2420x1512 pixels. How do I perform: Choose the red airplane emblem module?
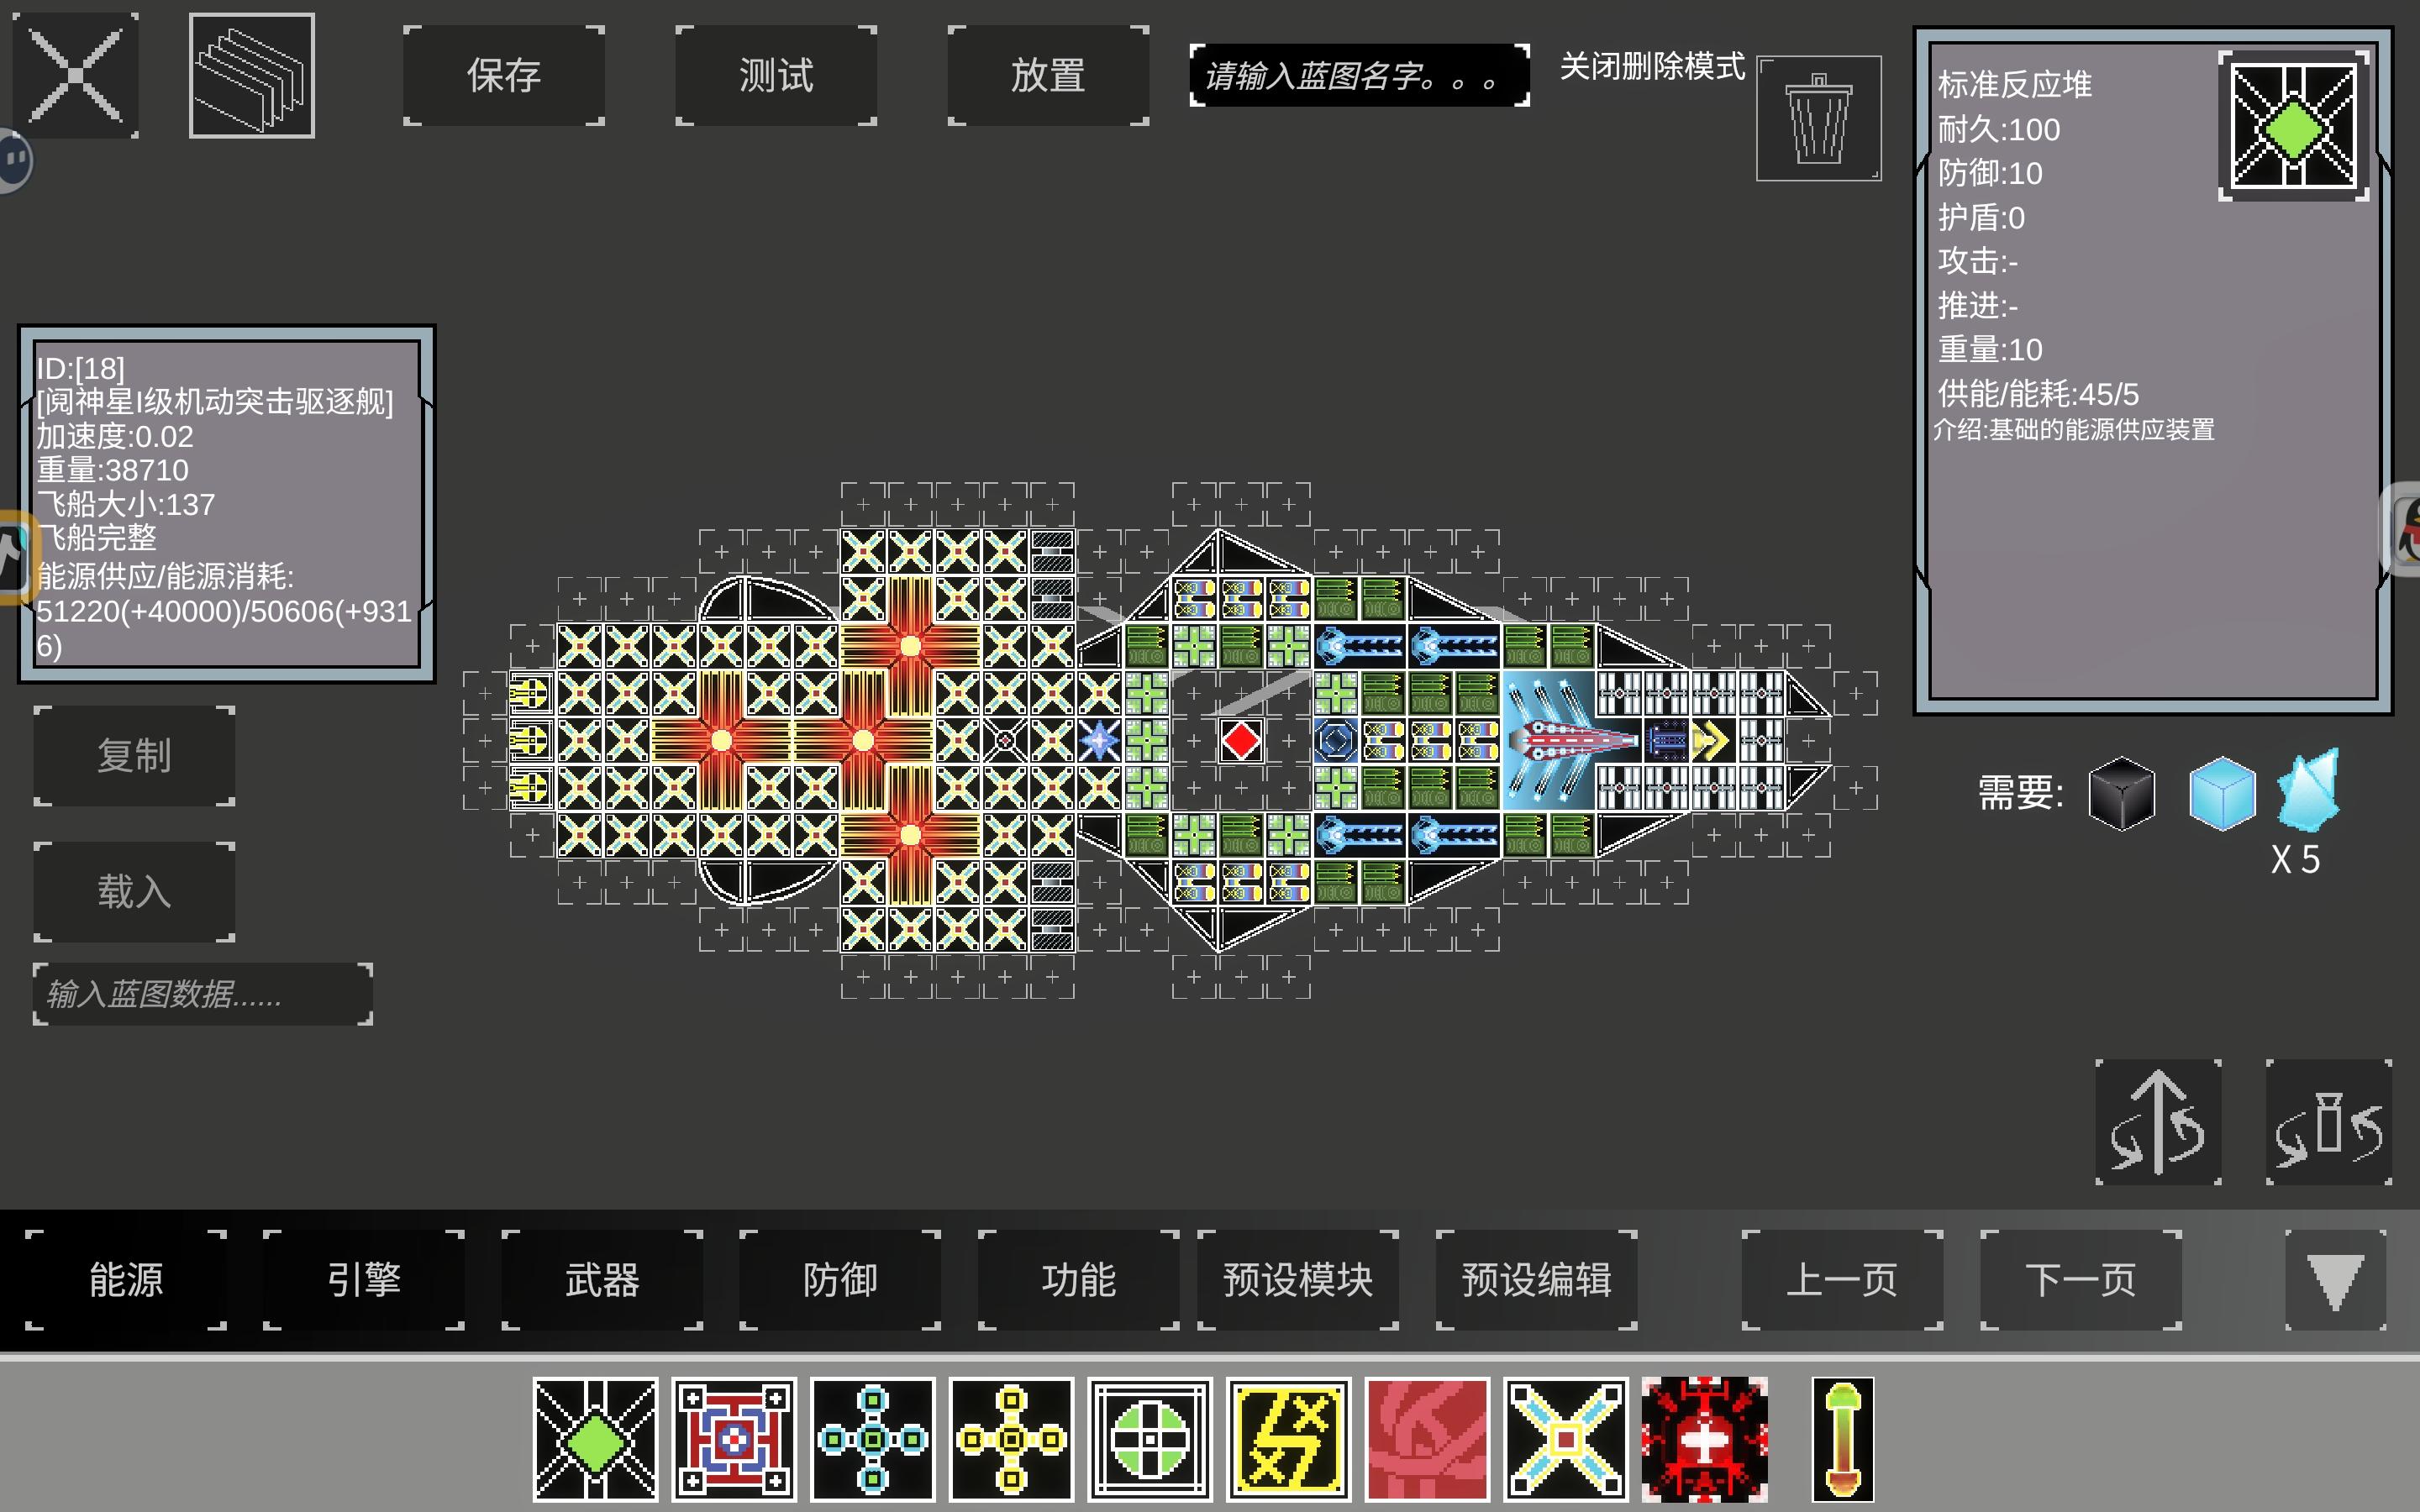point(1704,1439)
